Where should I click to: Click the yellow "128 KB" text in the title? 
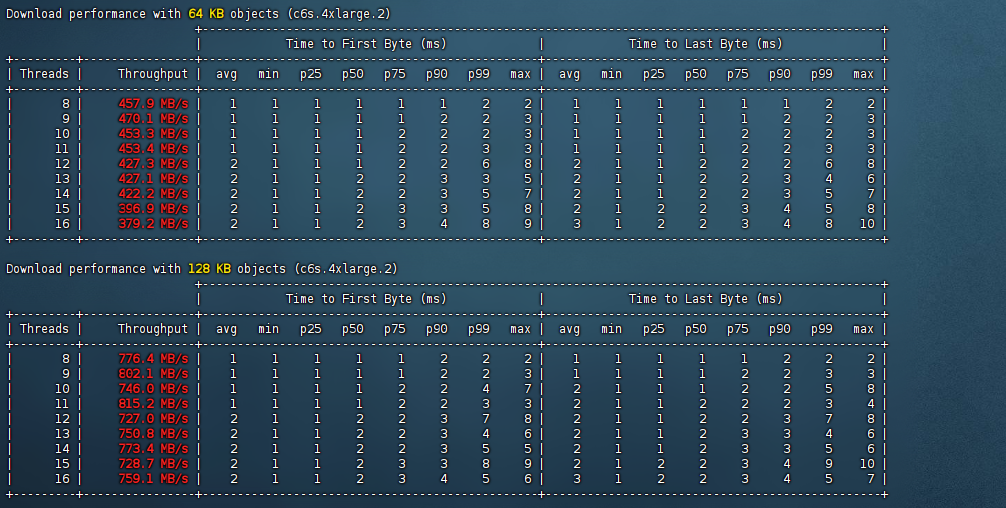(209, 269)
